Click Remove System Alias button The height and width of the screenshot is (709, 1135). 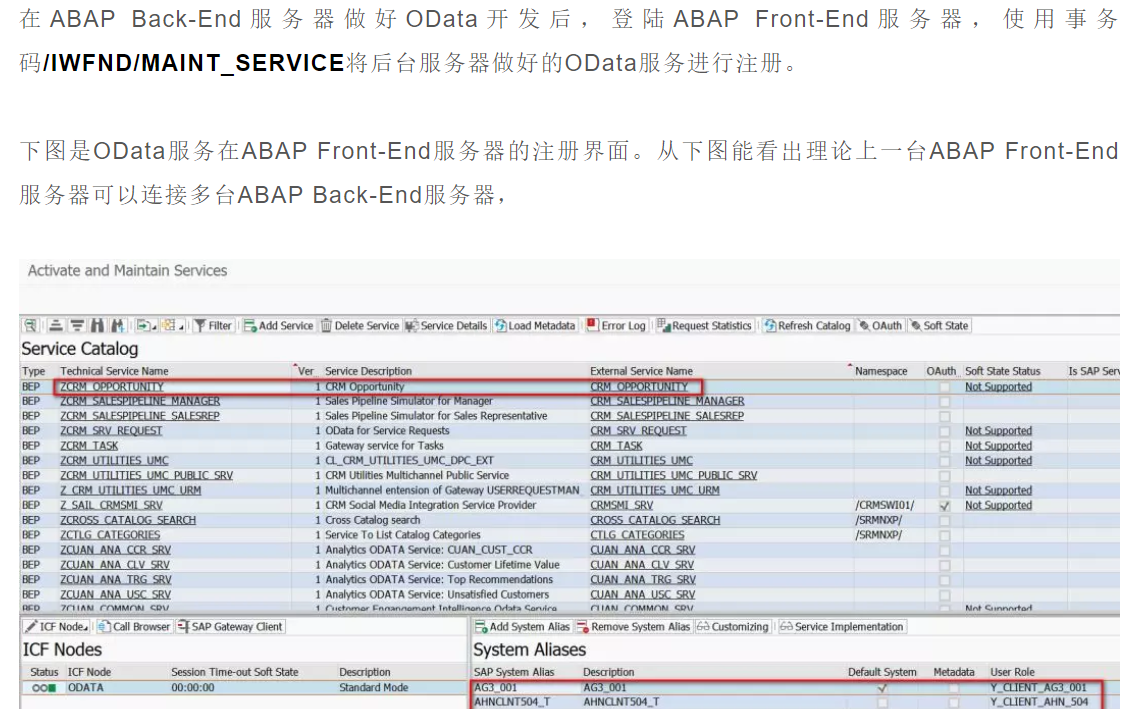pos(633,626)
